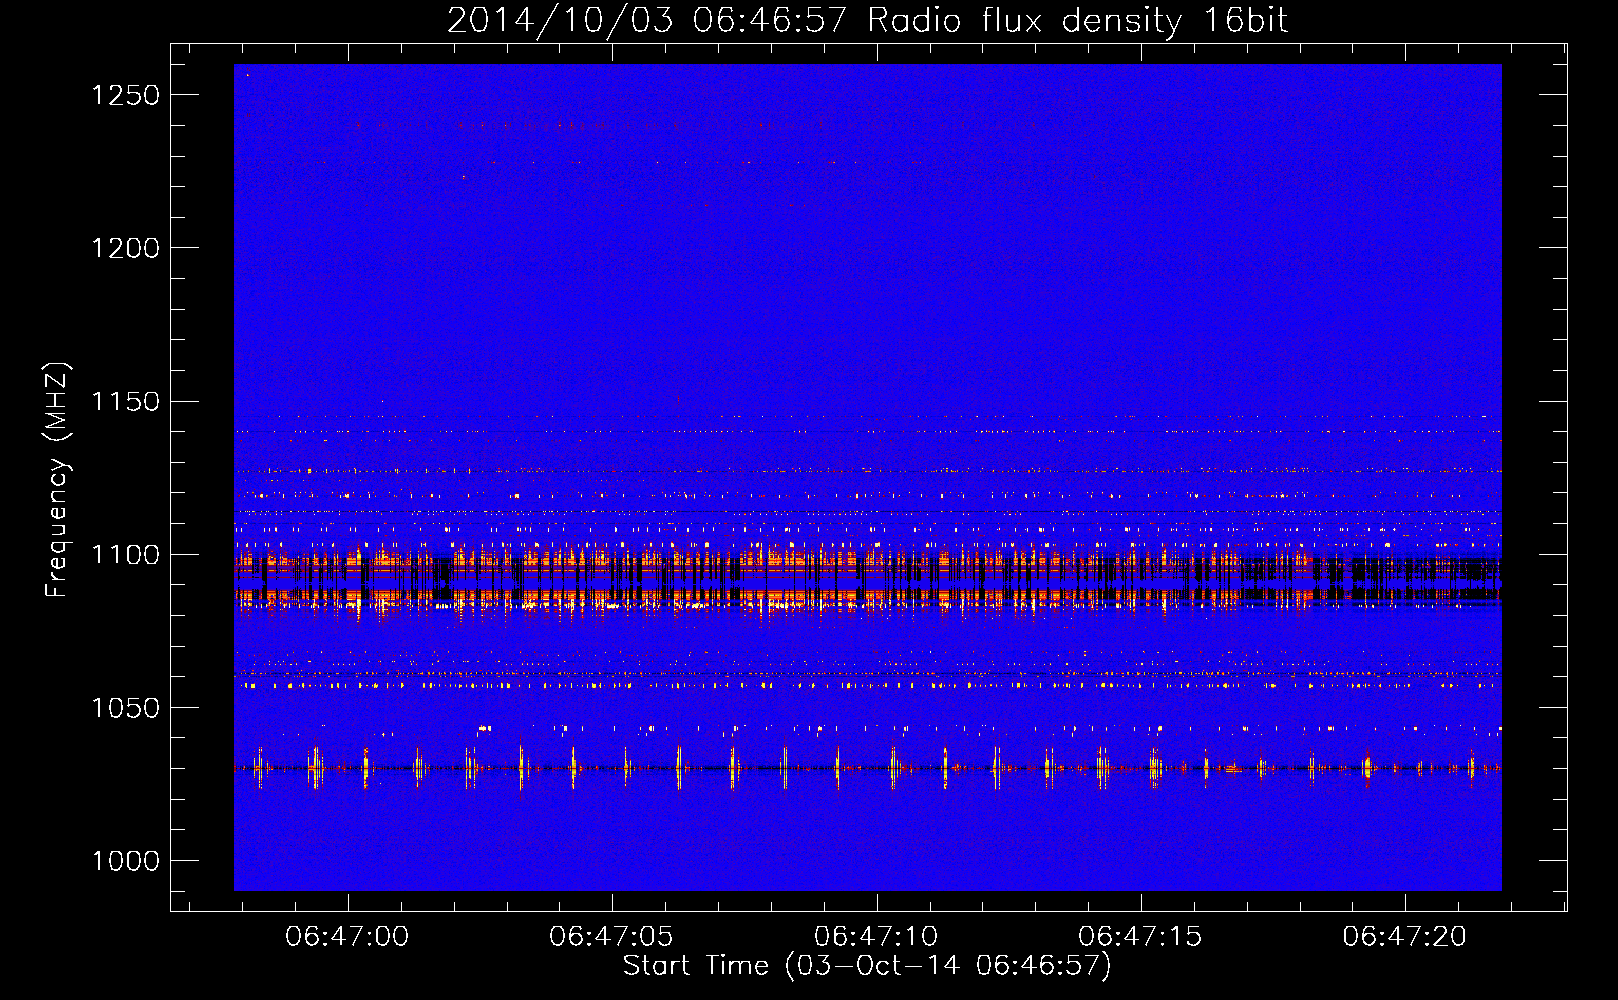Select the 1150 frequency tick label

[x=126, y=402]
